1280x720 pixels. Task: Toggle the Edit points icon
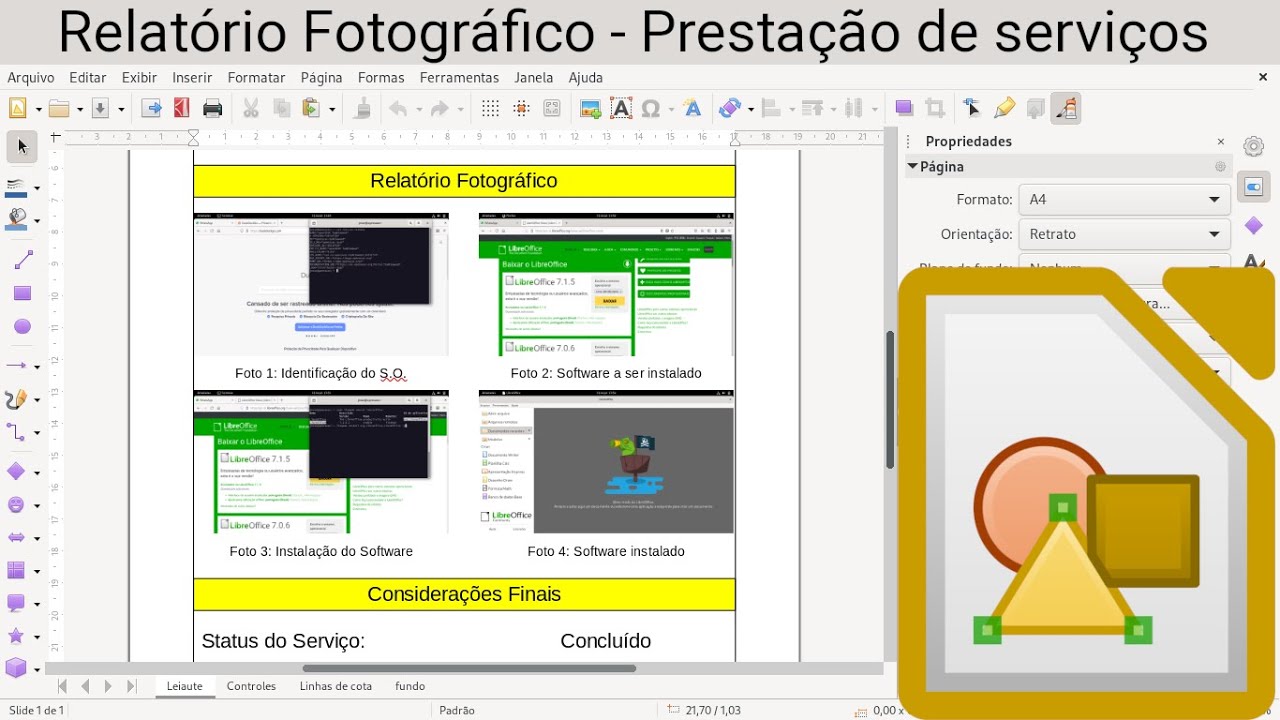point(972,108)
